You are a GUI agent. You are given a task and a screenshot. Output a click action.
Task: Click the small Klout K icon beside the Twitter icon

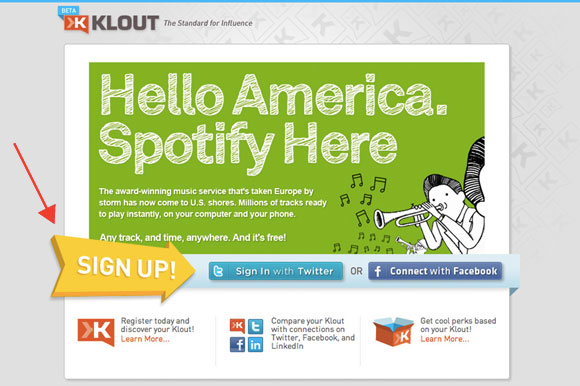point(237,326)
